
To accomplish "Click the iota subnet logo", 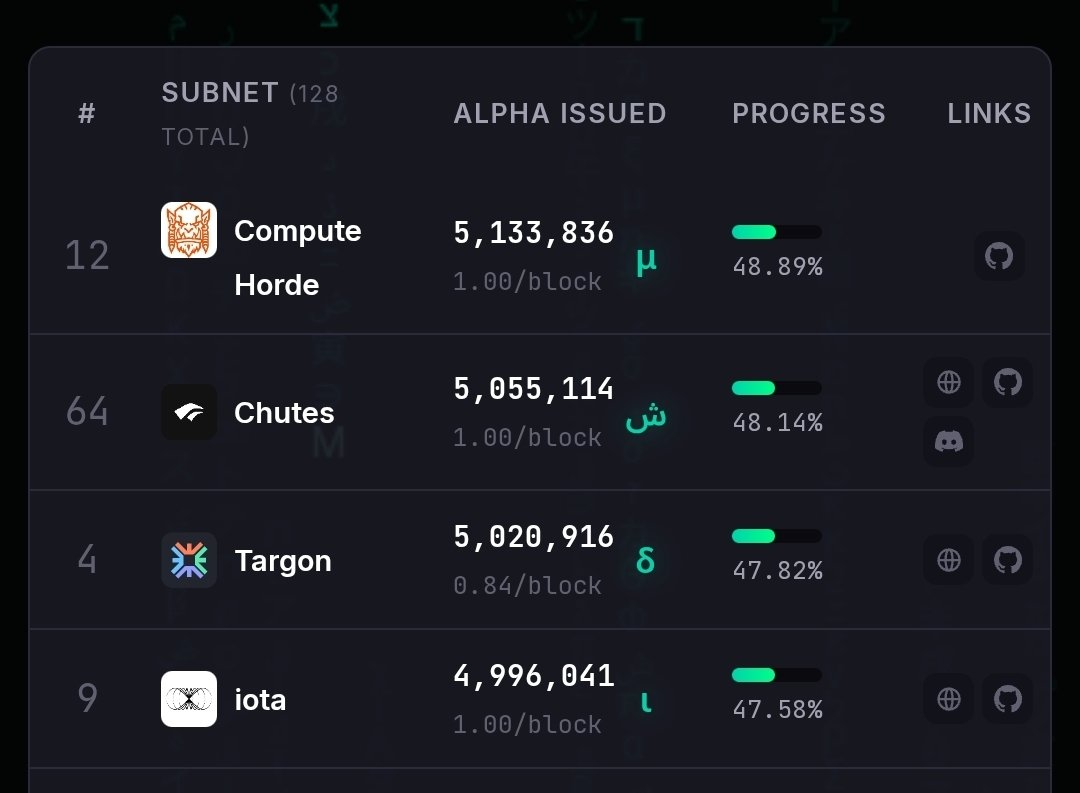I will pos(189,698).
